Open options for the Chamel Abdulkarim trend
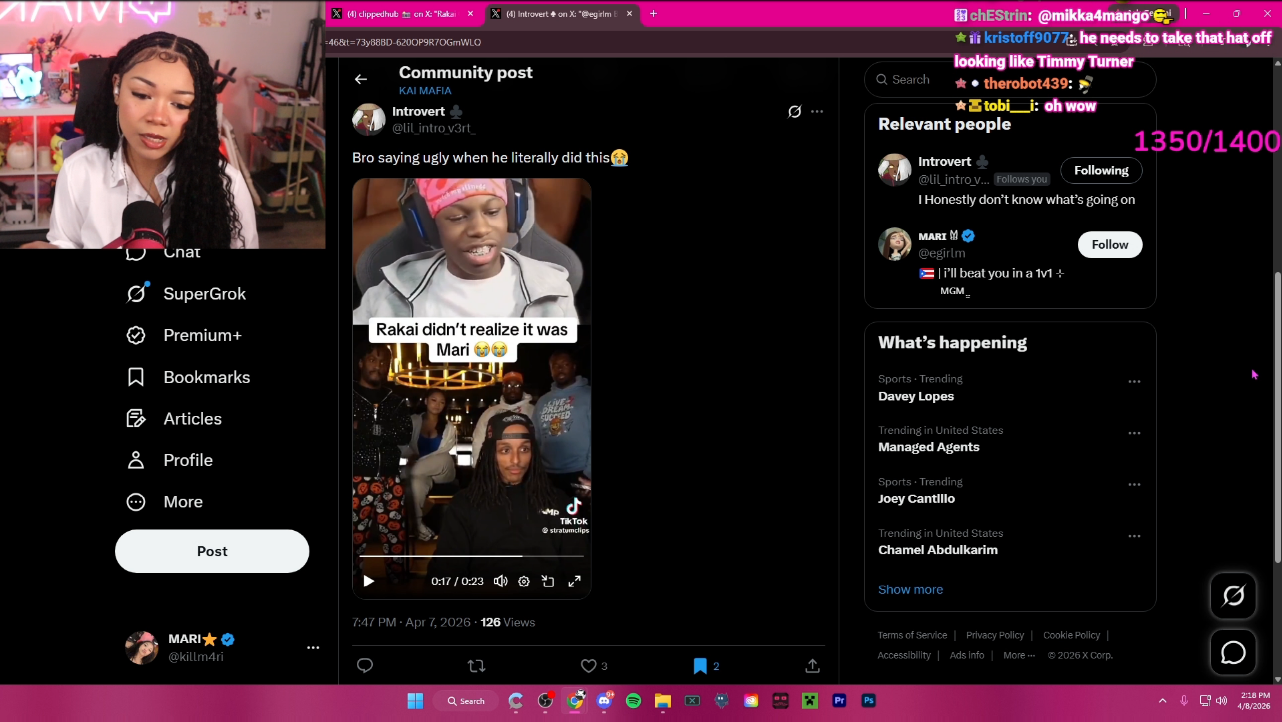 [1134, 536]
